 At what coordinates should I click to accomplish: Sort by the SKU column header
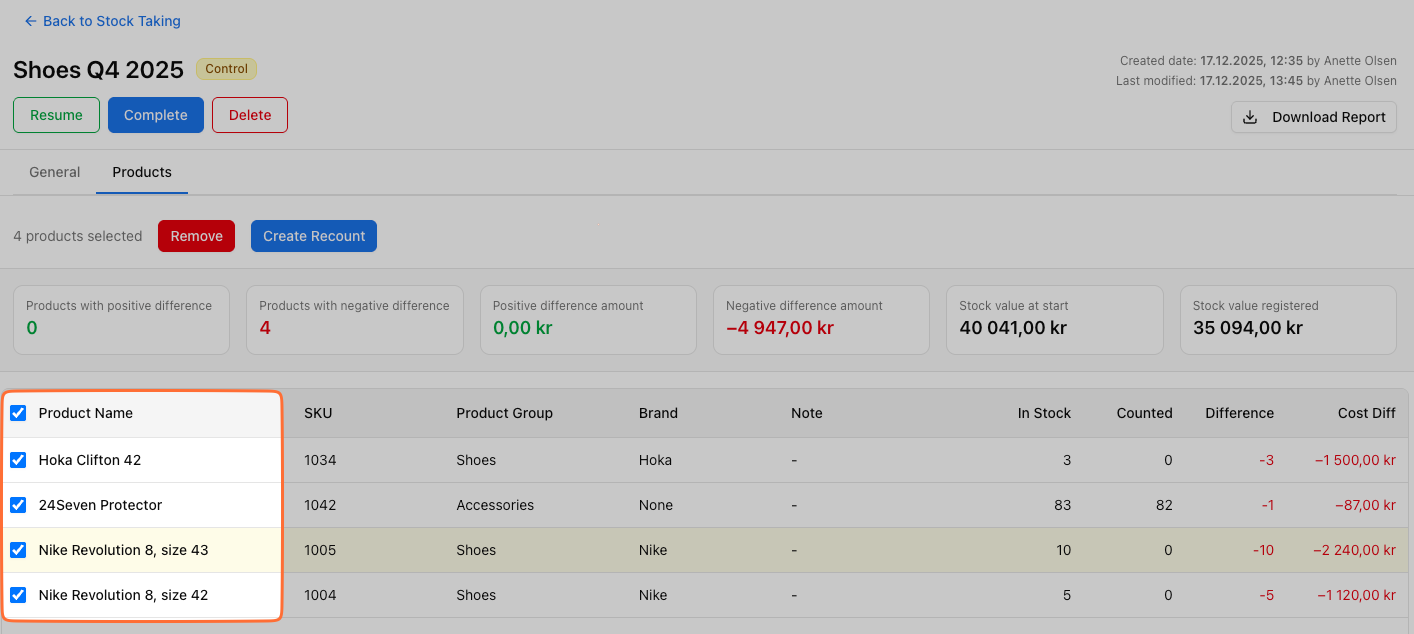(x=318, y=413)
